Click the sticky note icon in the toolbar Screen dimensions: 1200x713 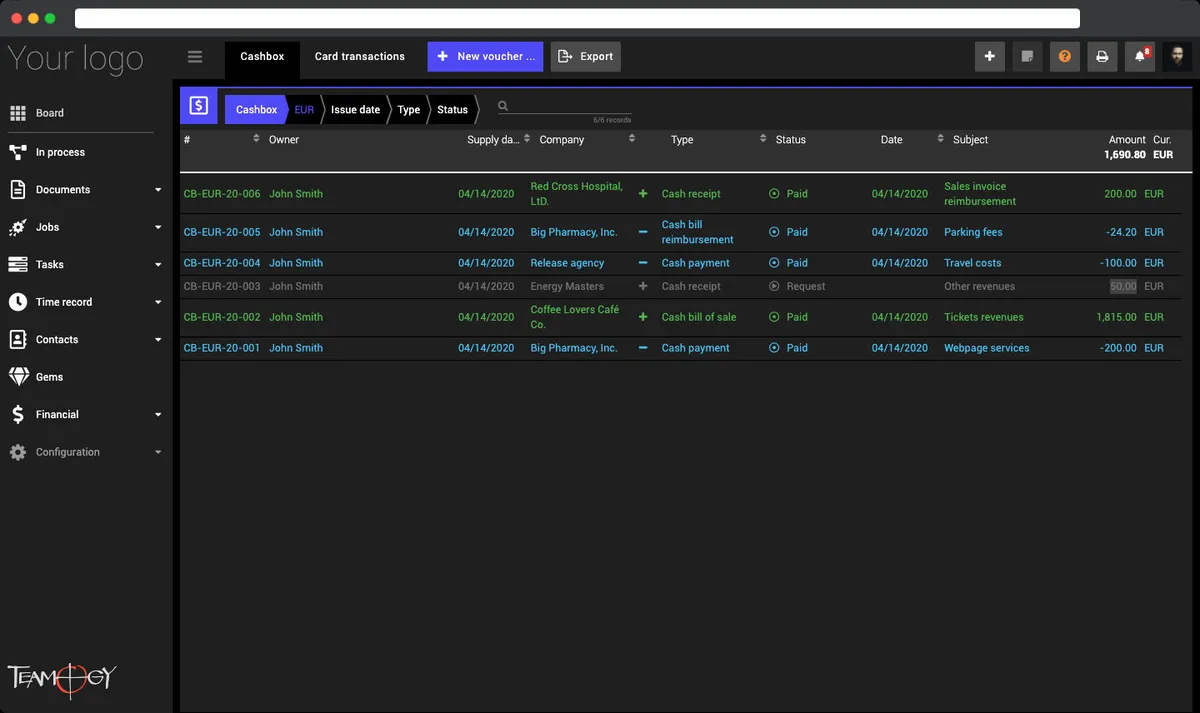click(x=1027, y=56)
